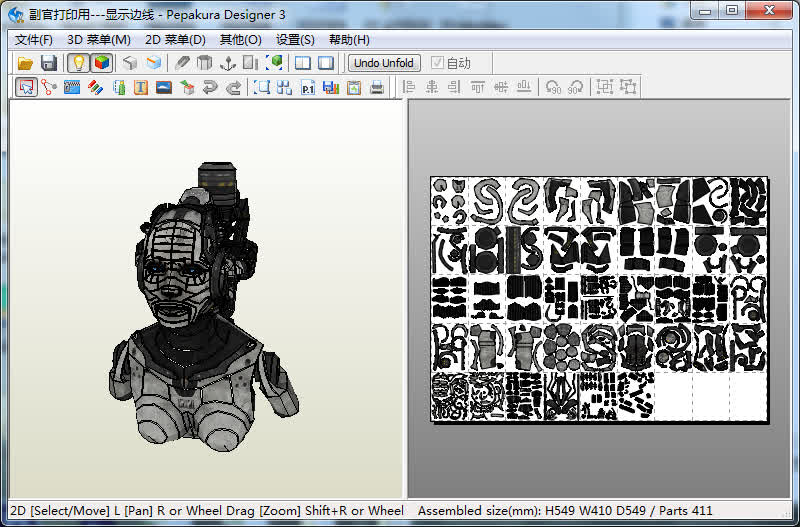
Task: Click the 2D [Select/Move] status hint text
Action: click(x=207, y=511)
